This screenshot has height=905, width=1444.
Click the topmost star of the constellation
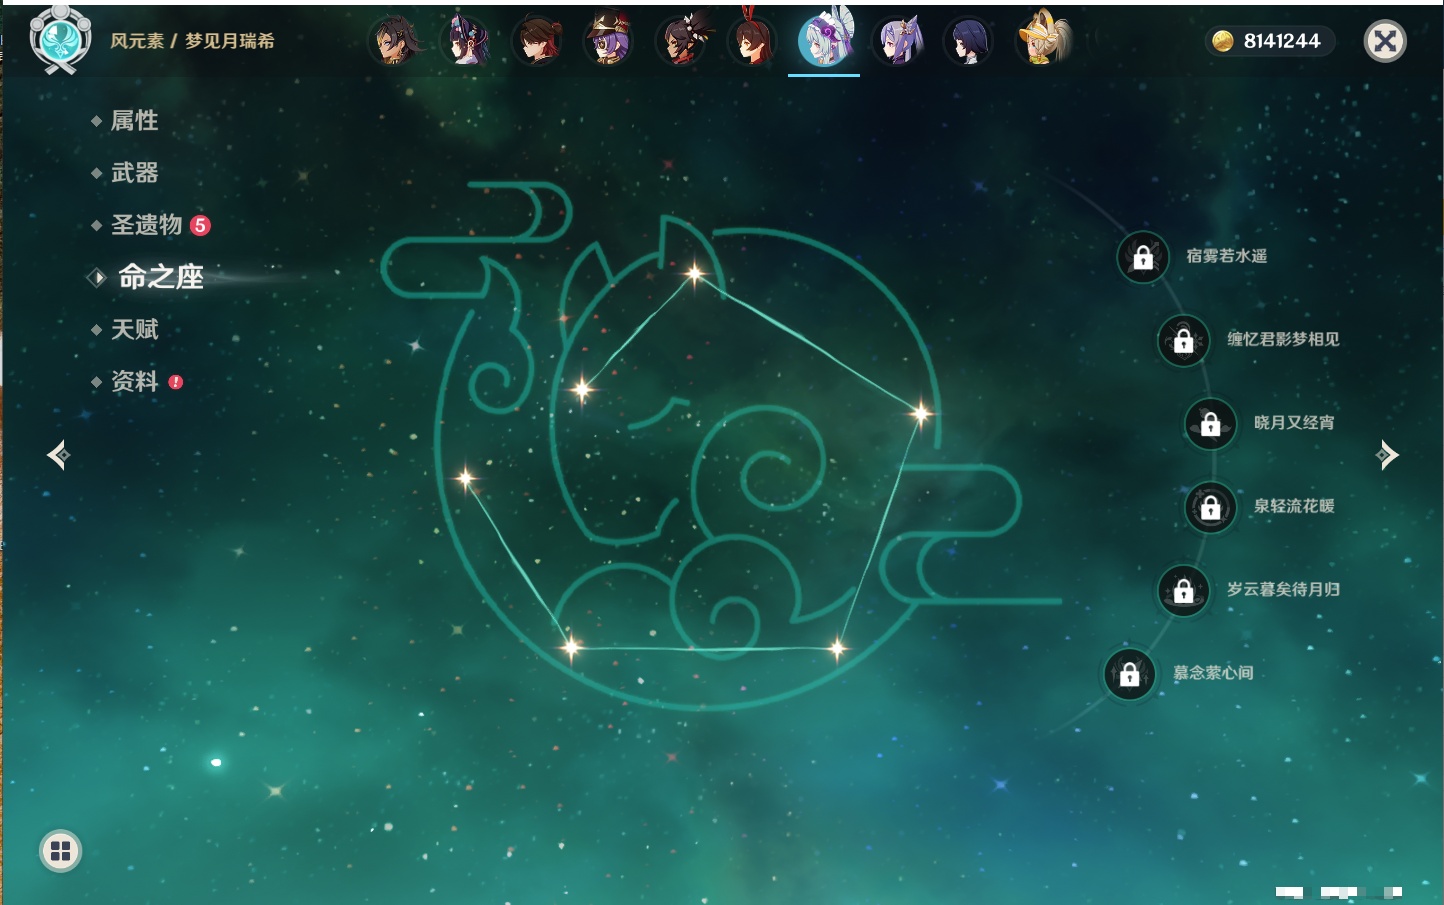point(694,272)
